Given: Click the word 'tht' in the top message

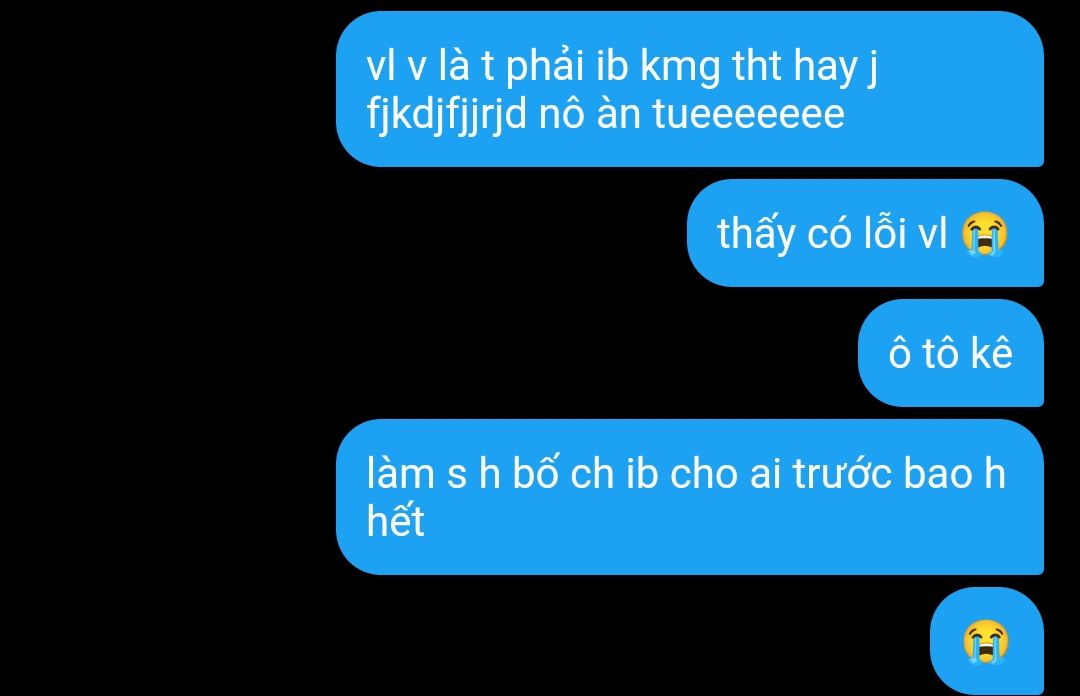Looking at the screenshot, I should tap(757, 67).
